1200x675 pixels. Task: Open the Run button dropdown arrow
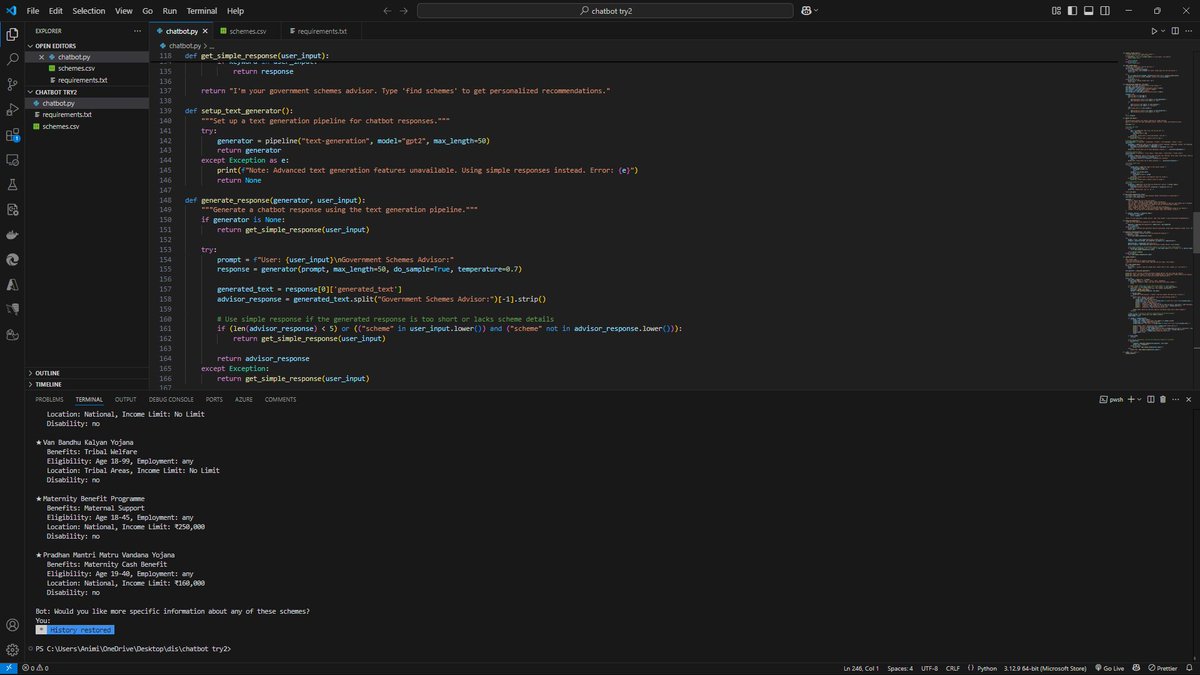coord(1163,31)
